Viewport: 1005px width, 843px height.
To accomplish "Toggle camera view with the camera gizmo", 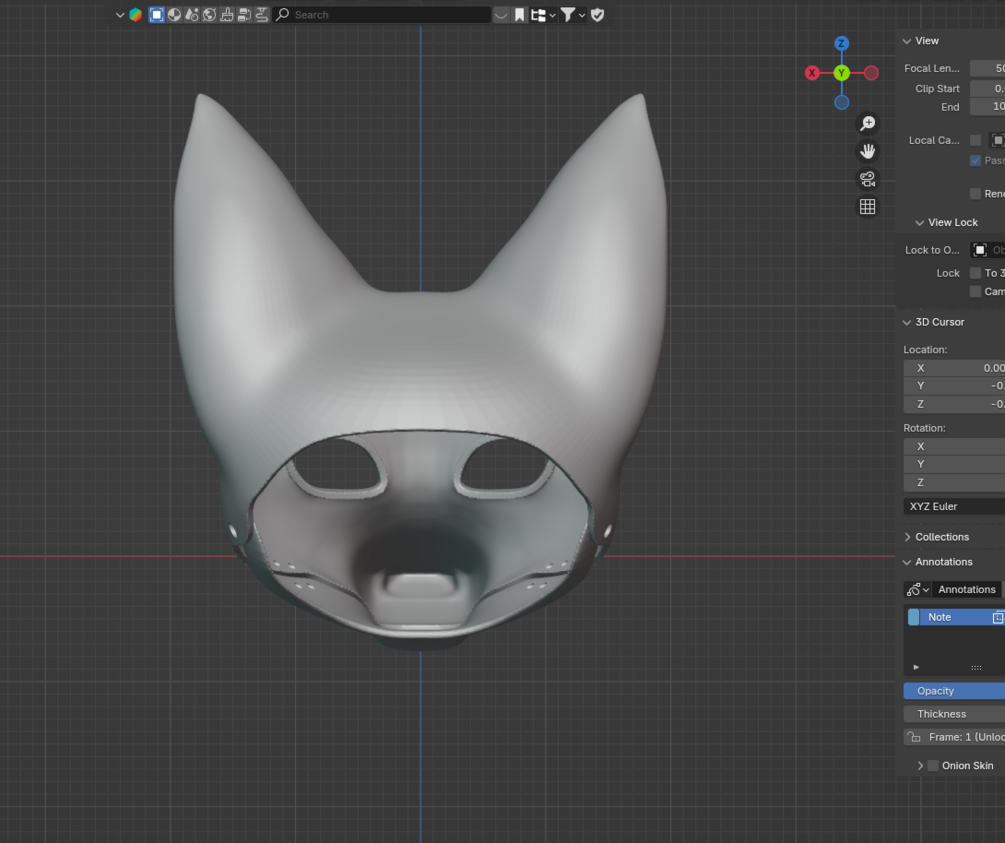I will coord(867,179).
